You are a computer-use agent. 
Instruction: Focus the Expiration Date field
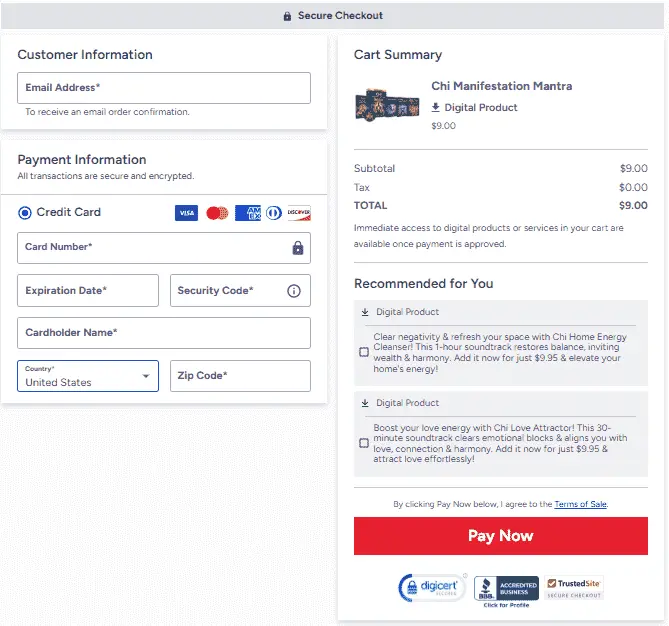pyautogui.click(x=88, y=291)
